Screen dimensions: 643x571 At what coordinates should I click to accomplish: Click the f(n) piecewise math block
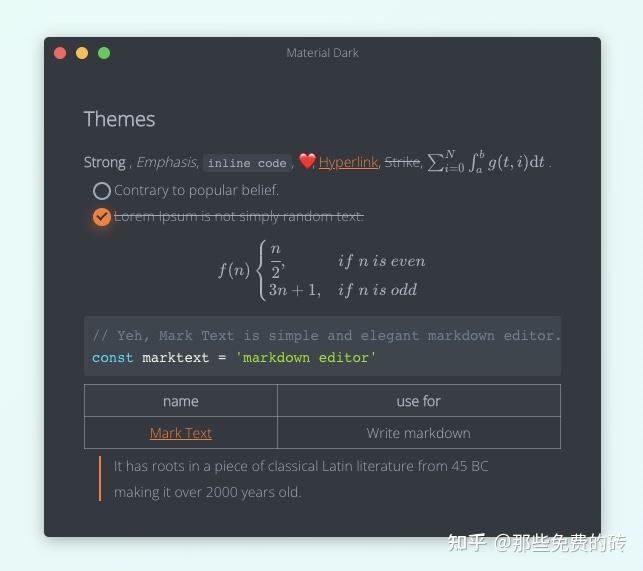(322, 271)
